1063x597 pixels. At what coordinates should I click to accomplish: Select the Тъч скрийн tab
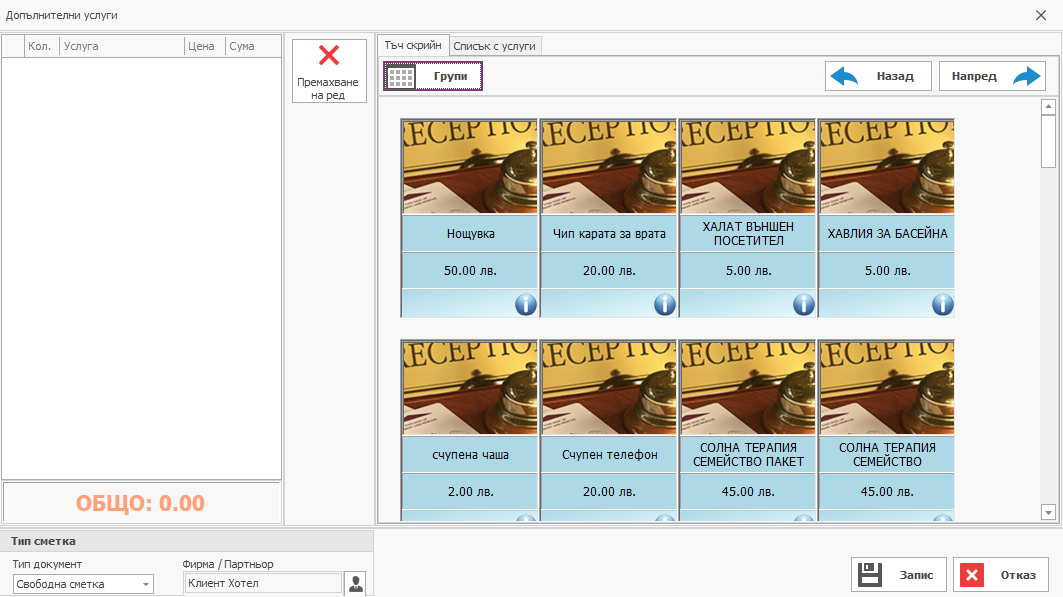411,45
